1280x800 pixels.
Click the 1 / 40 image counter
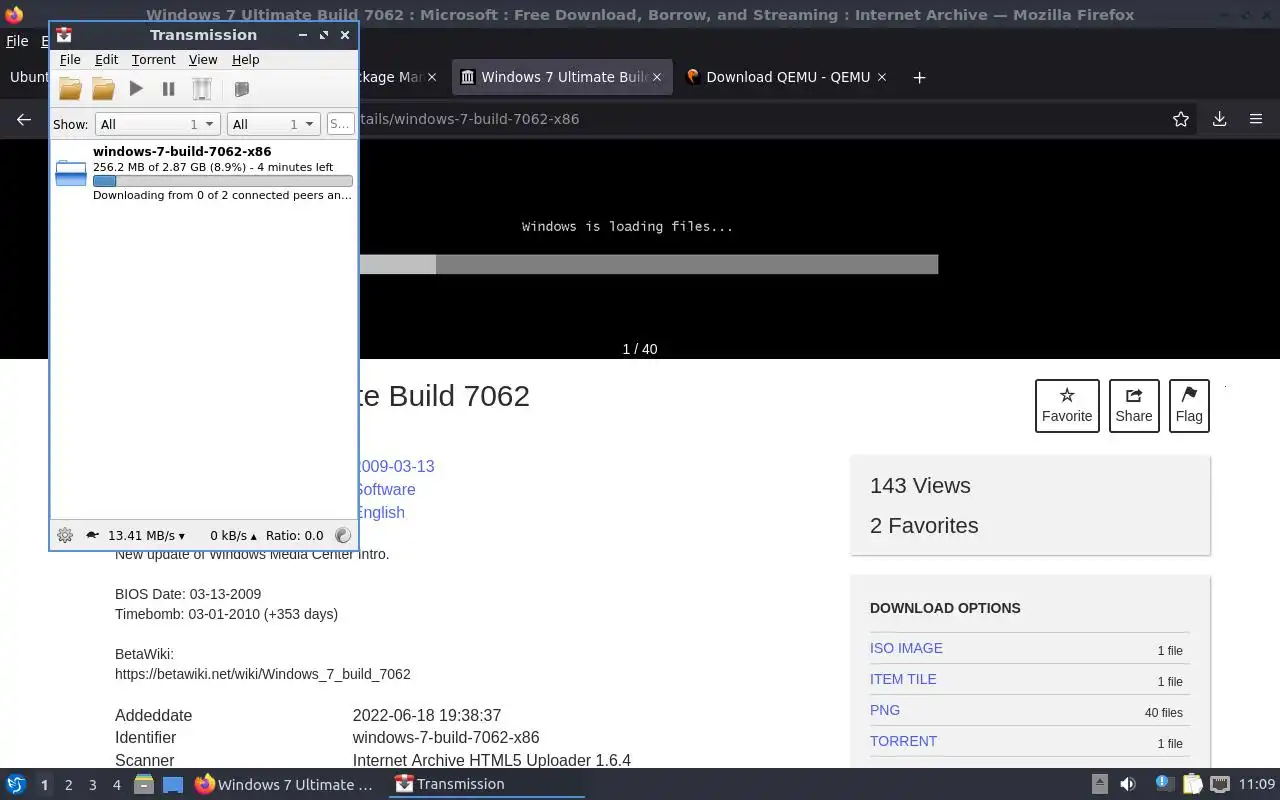(x=640, y=349)
